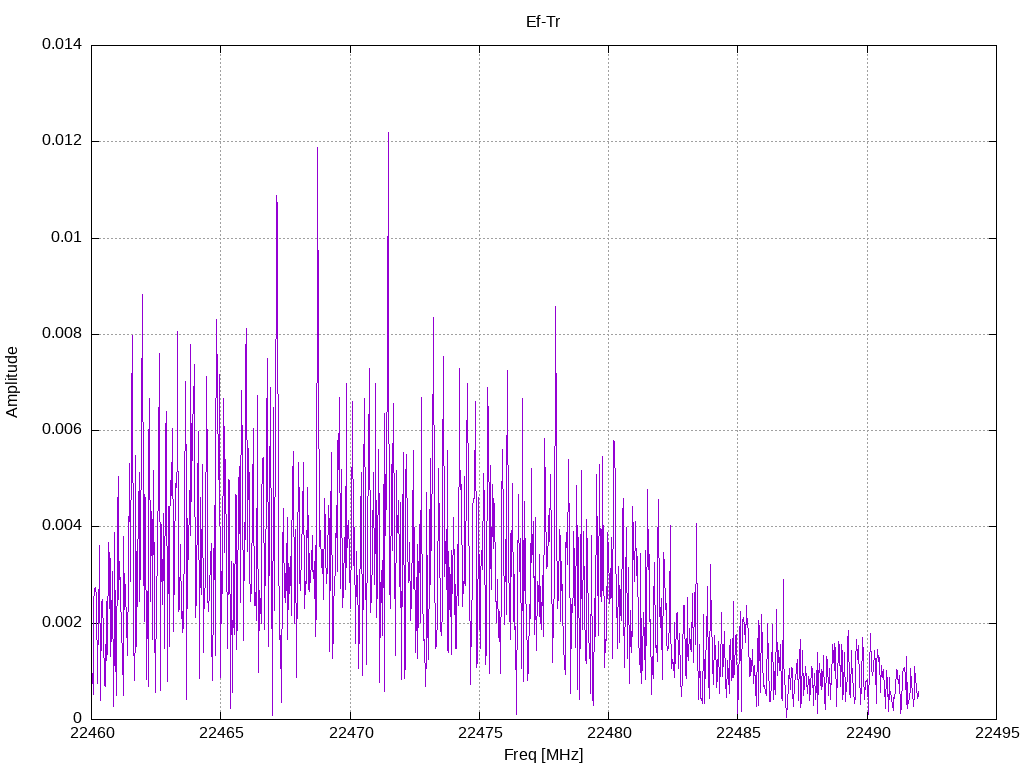Click the y-axis tick value 0.006
The image size is (1024, 768).
(62, 429)
